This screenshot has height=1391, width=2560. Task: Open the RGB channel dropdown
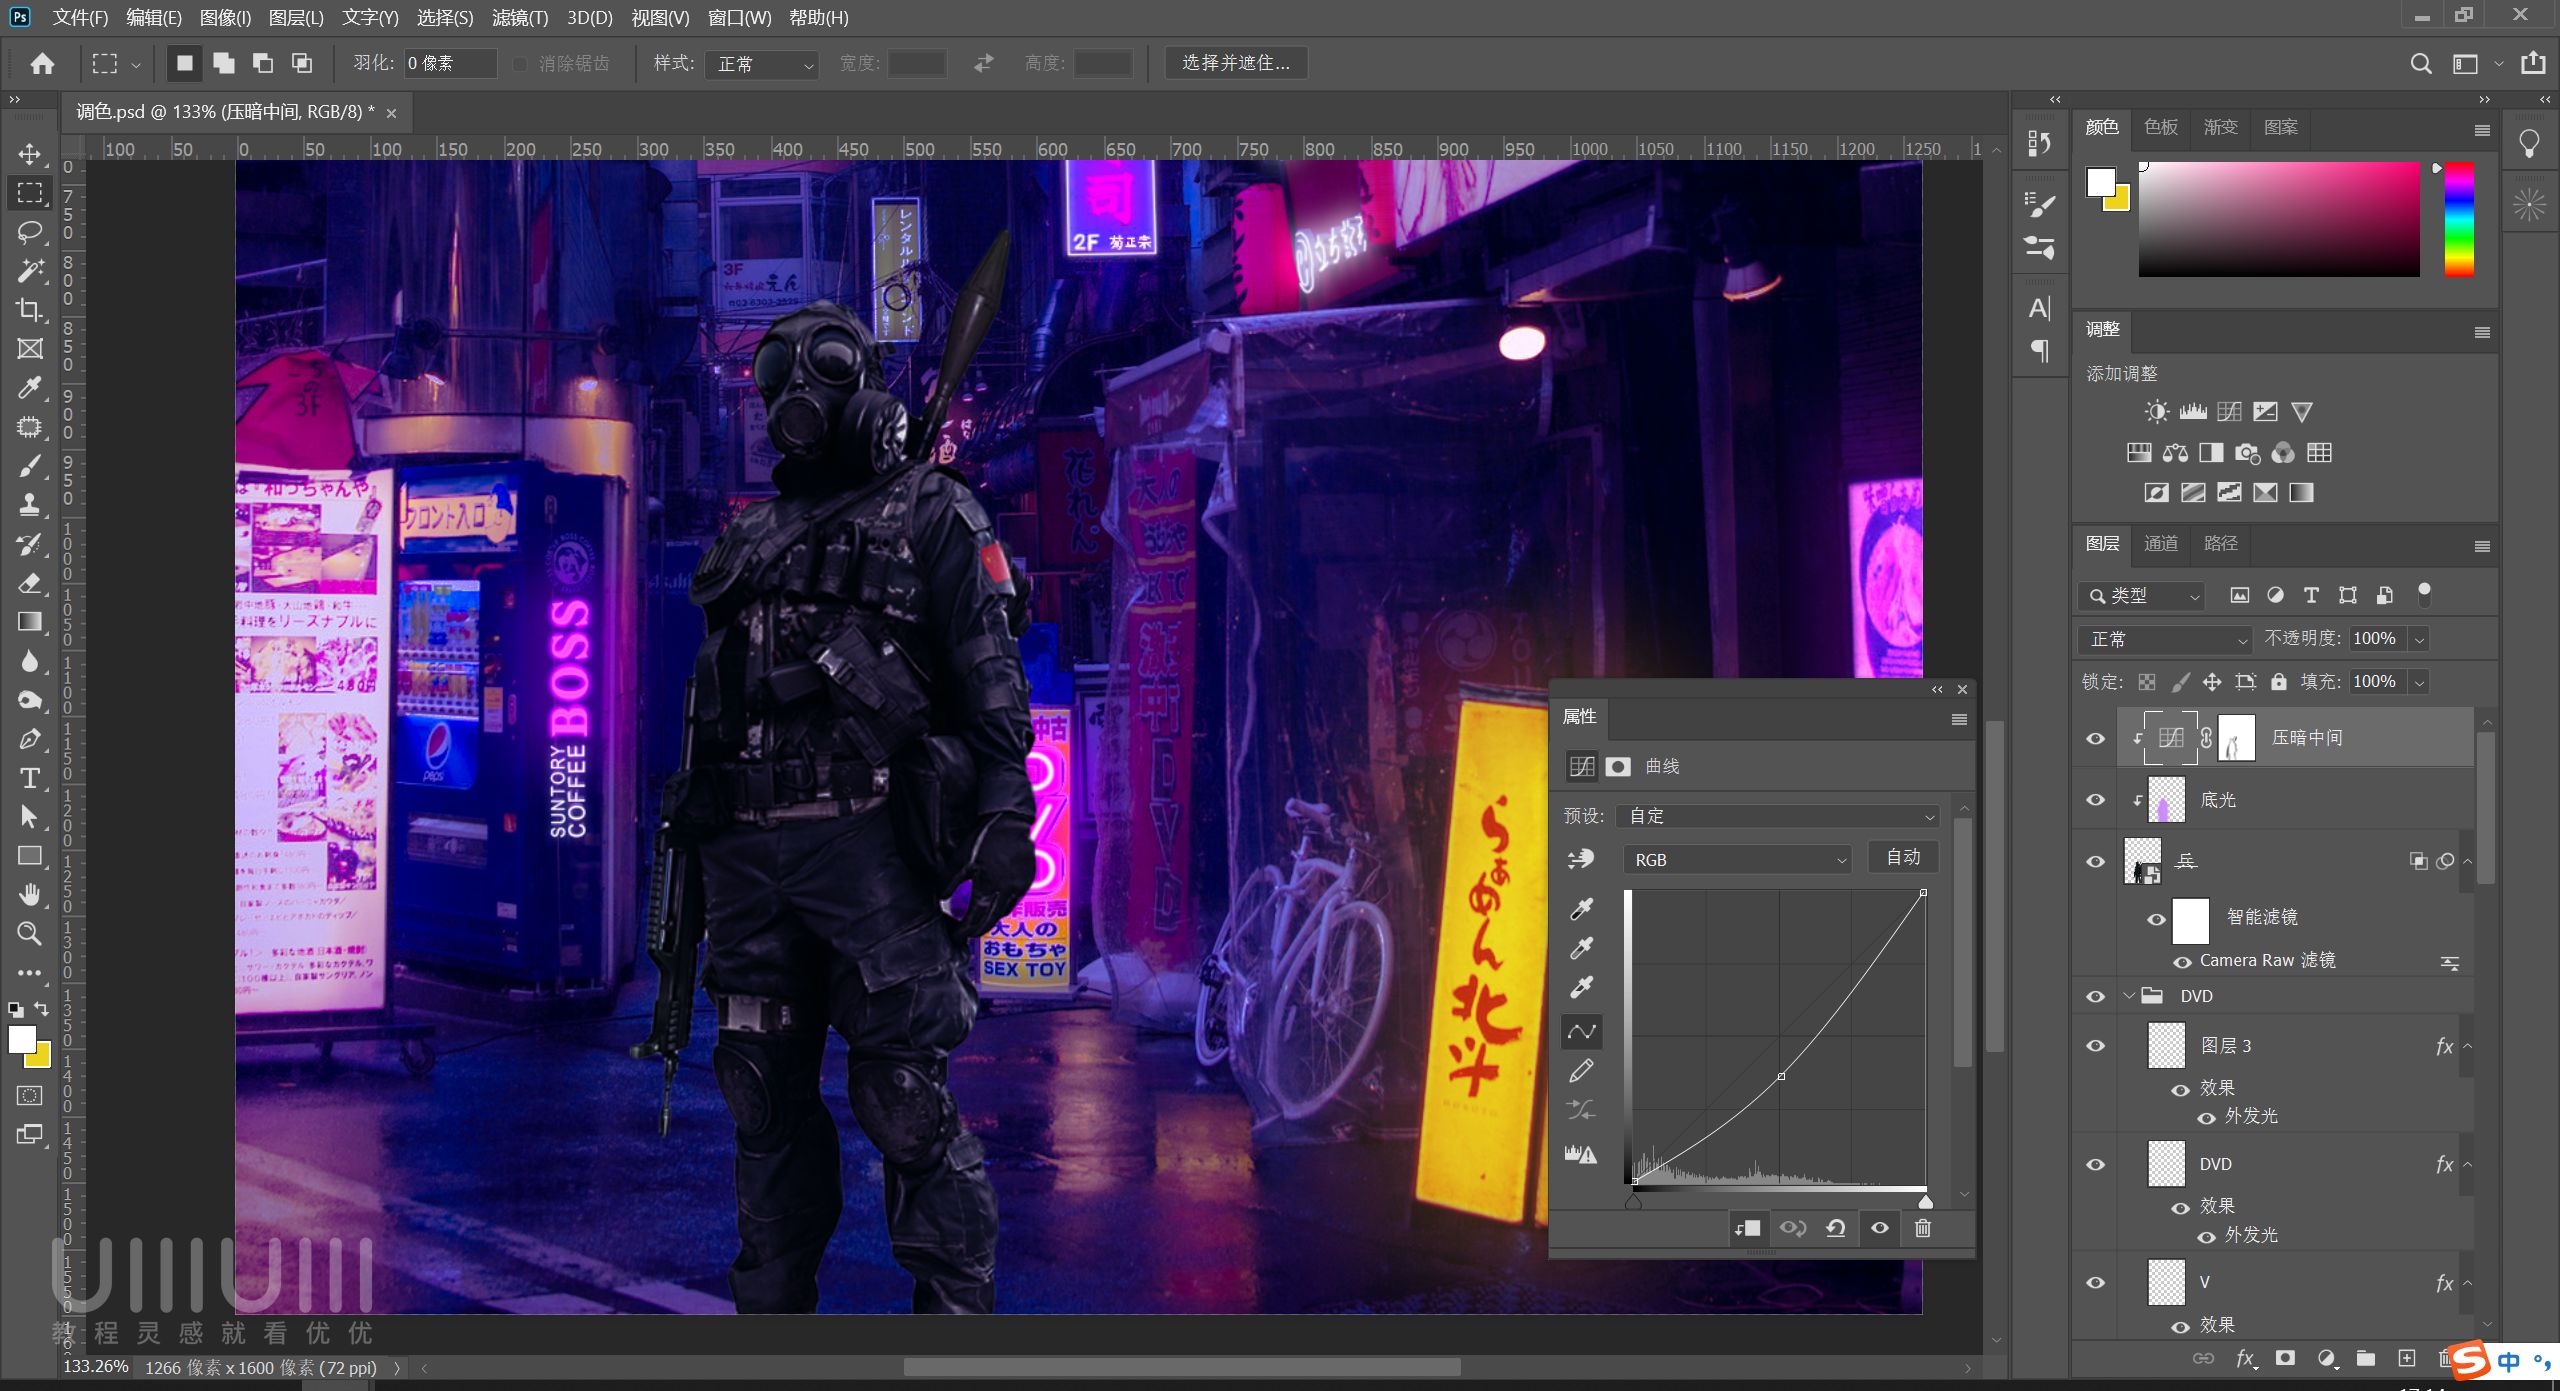click(1738, 859)
